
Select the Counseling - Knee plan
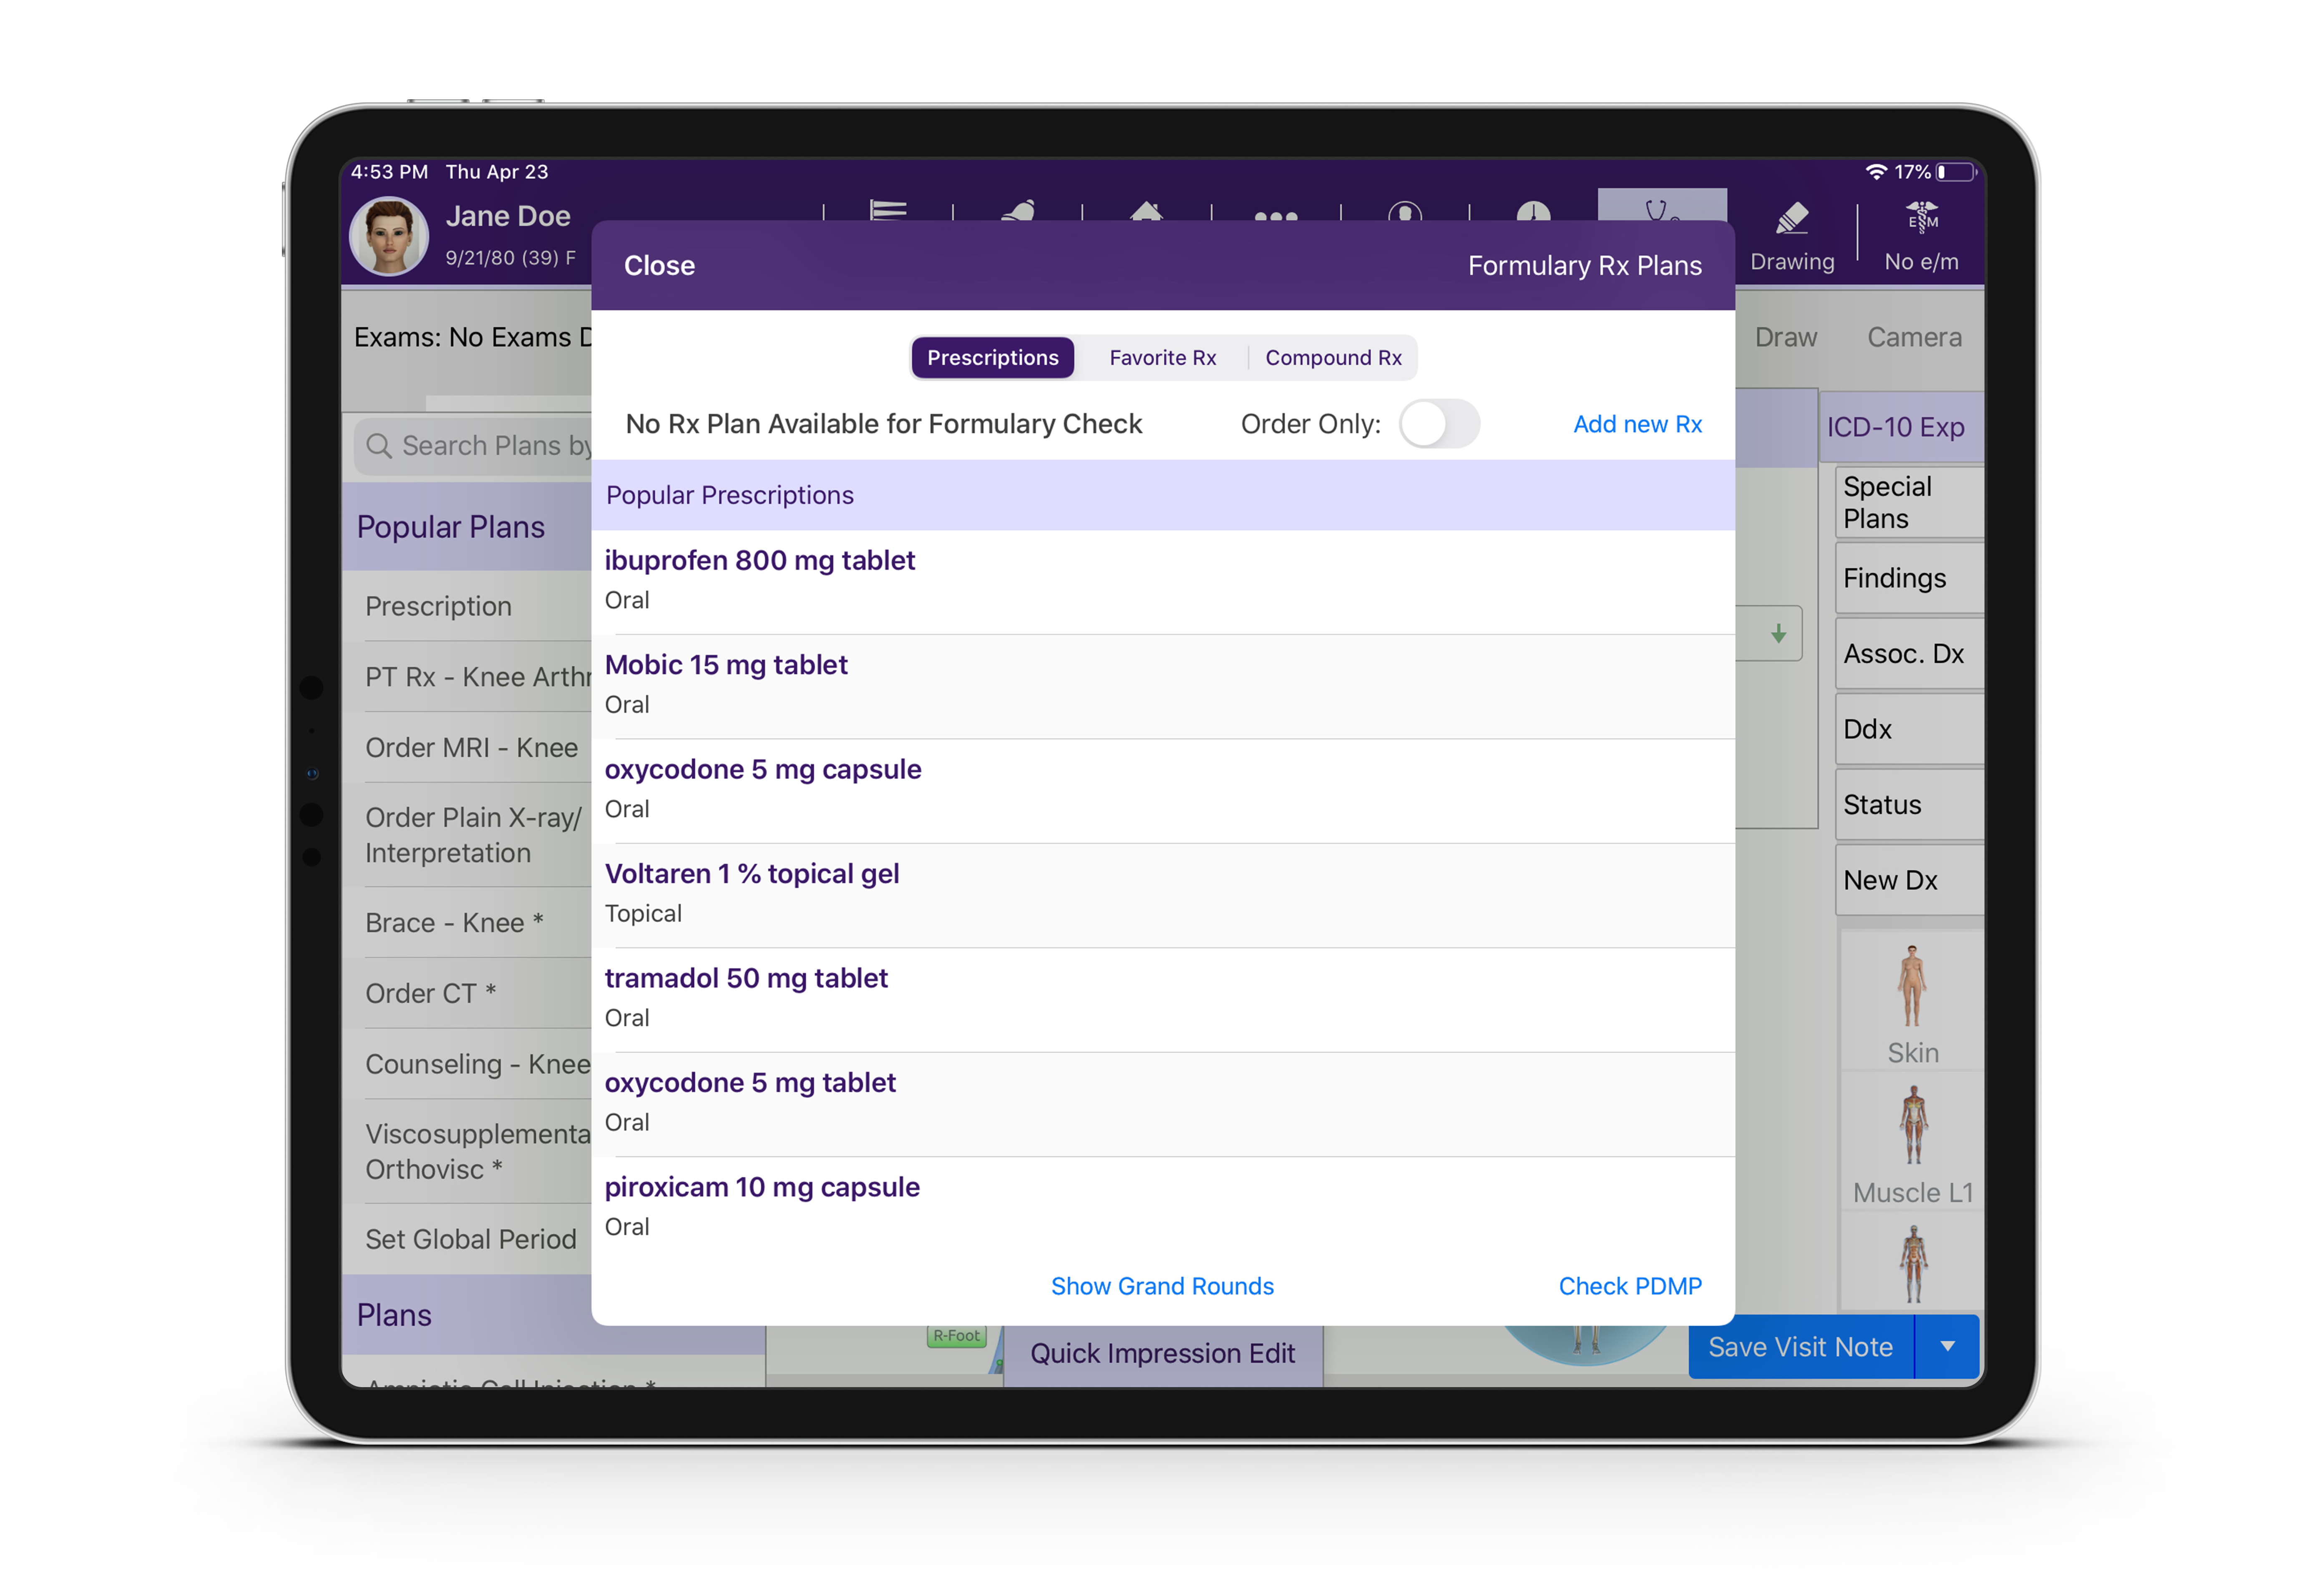[x=467, y=1064]
